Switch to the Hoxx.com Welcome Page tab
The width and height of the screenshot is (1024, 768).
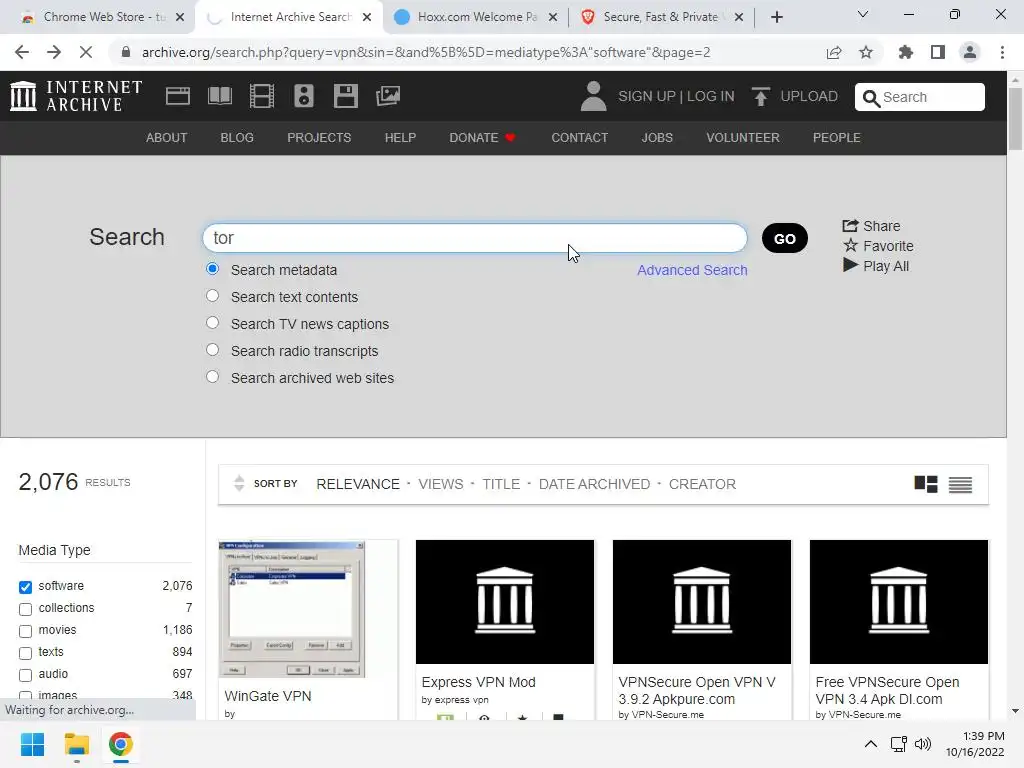coord(476,17)
